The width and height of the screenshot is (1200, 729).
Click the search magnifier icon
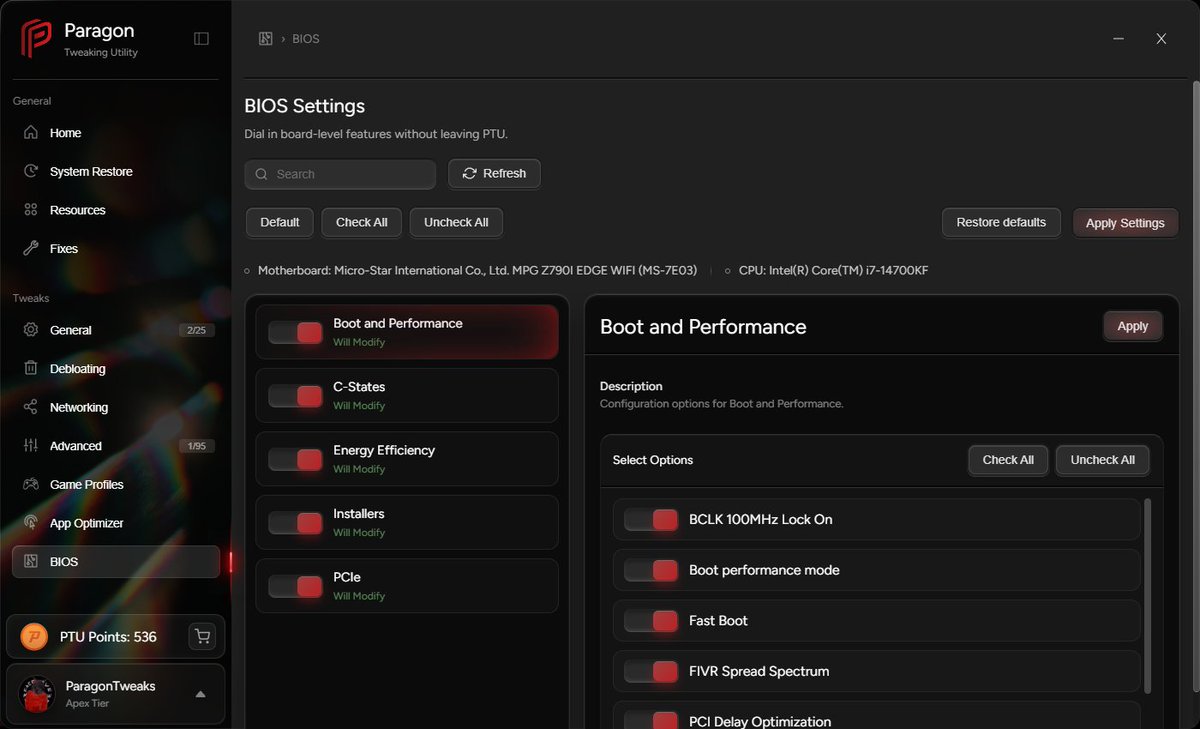pyautogui.click(x=262, y=174)
